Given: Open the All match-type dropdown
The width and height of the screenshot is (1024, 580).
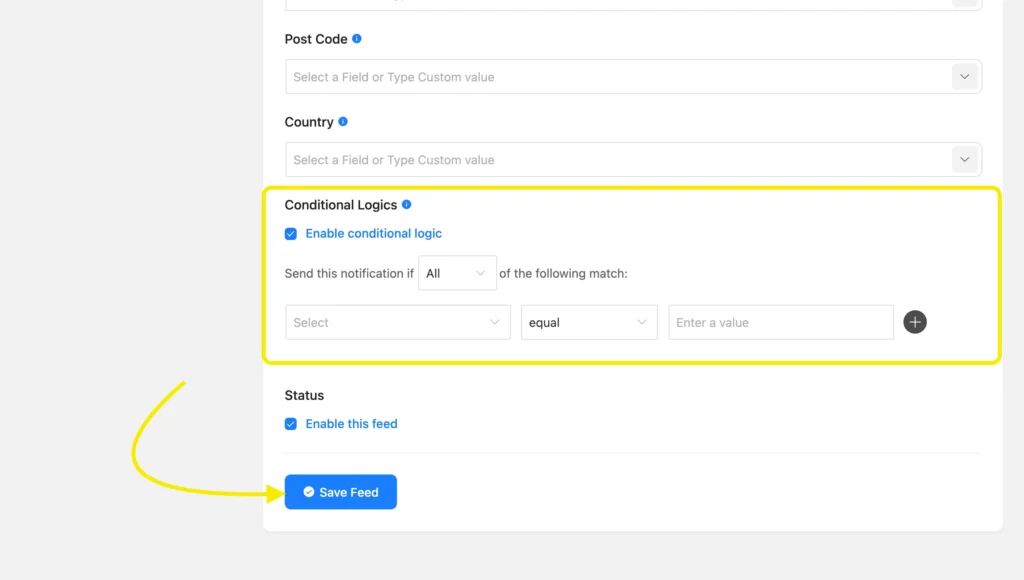Looking at the screenshot, I should click(x=457, y=272).
